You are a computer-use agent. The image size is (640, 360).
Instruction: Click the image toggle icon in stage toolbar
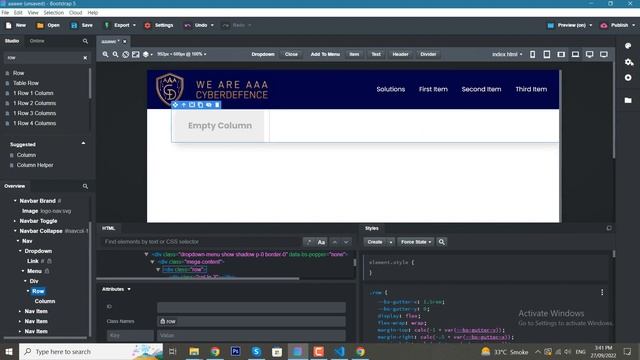(136, 54)
